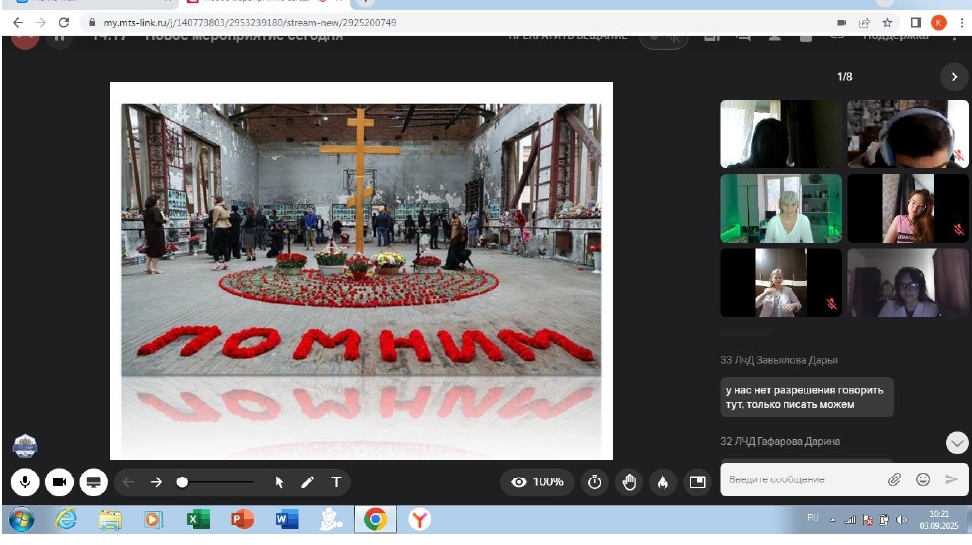Viewport: 972px width, 545px height.
Task: Show hidden tray icons arrow
Action: click(x=833, y=520)
